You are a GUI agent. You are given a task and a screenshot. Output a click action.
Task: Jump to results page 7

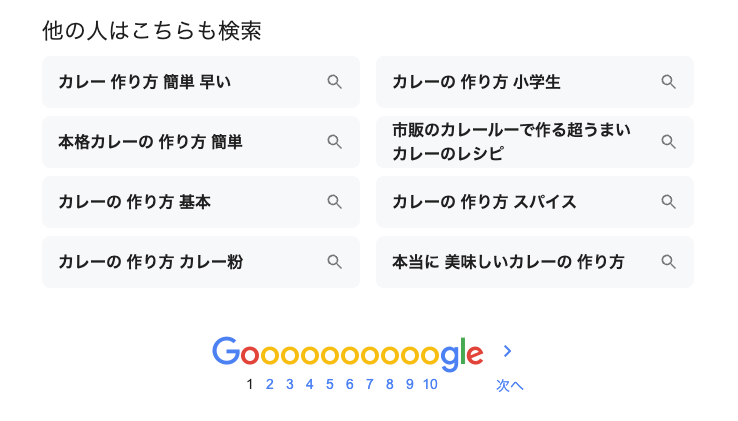[370, 384]
